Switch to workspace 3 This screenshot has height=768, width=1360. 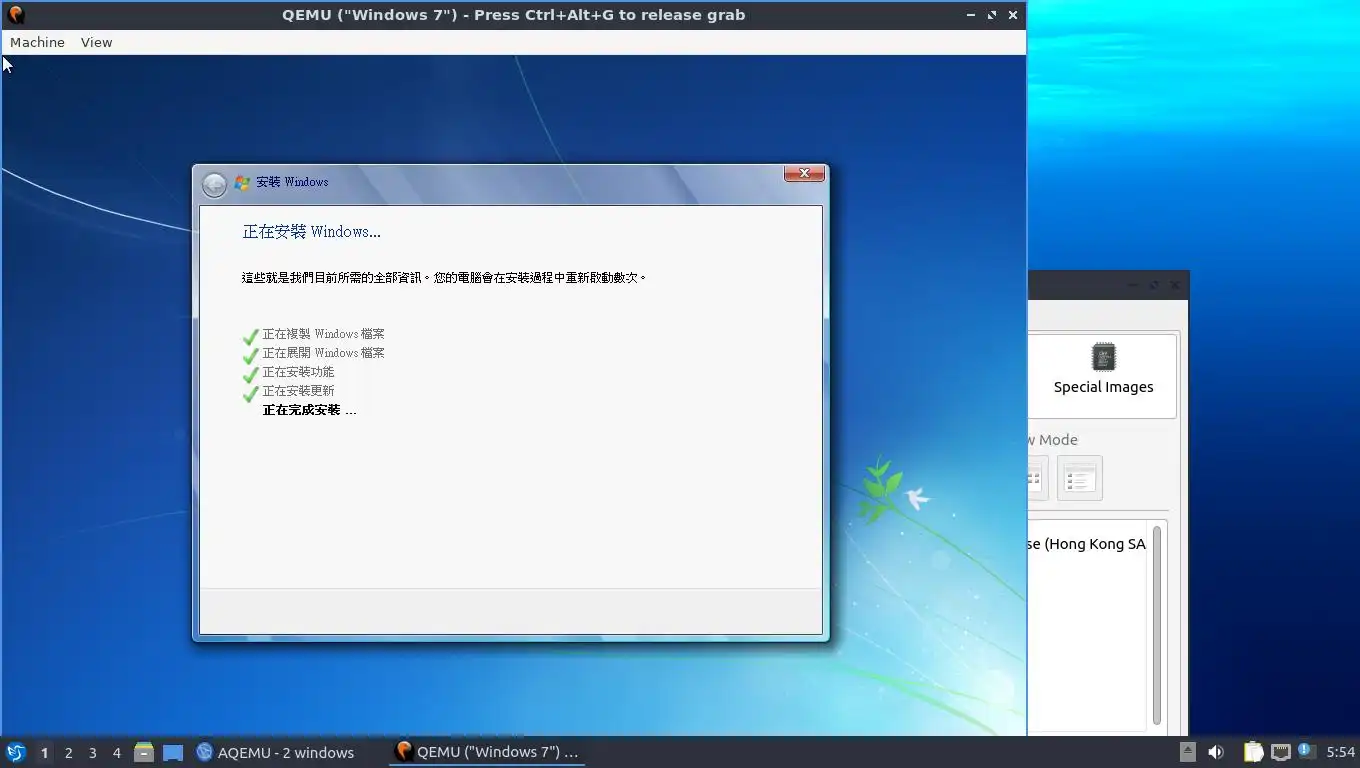(x=92, y=752)
